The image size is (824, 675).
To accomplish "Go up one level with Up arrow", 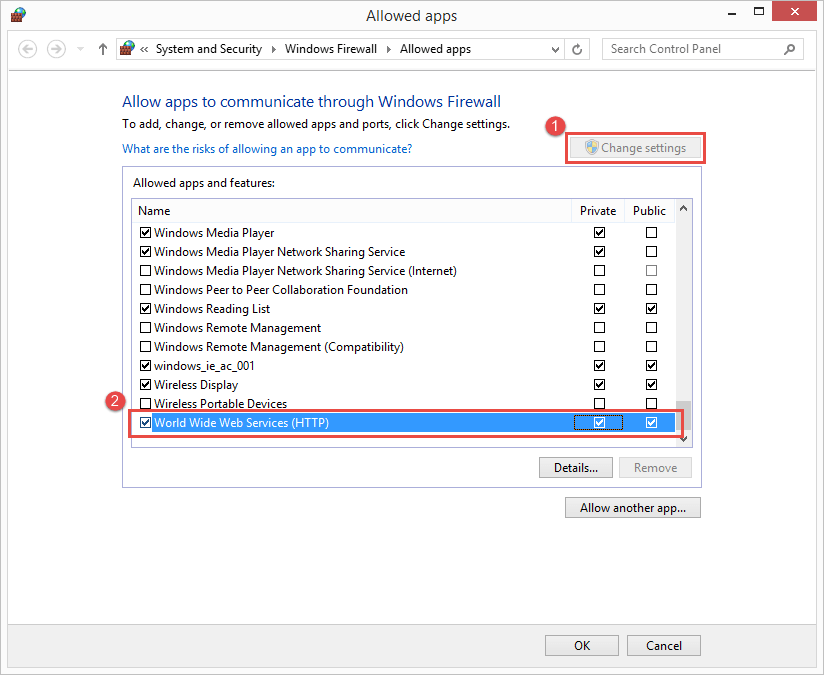I will tap(103, 49).
